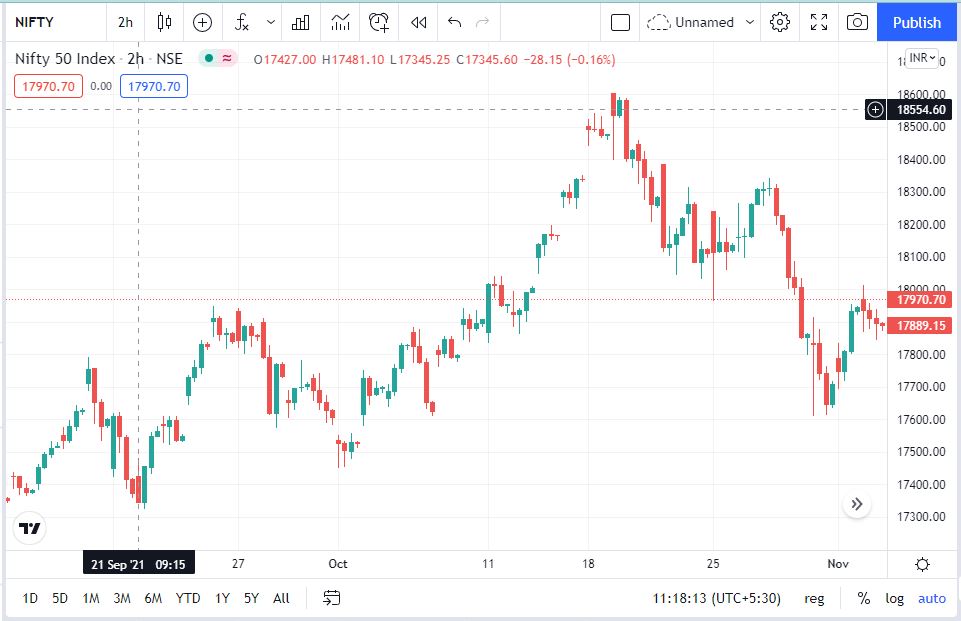The height and width of the screenshot is (621, 961).
Task: Click the Unnamed layout cloud button
Action: [690, 23]
